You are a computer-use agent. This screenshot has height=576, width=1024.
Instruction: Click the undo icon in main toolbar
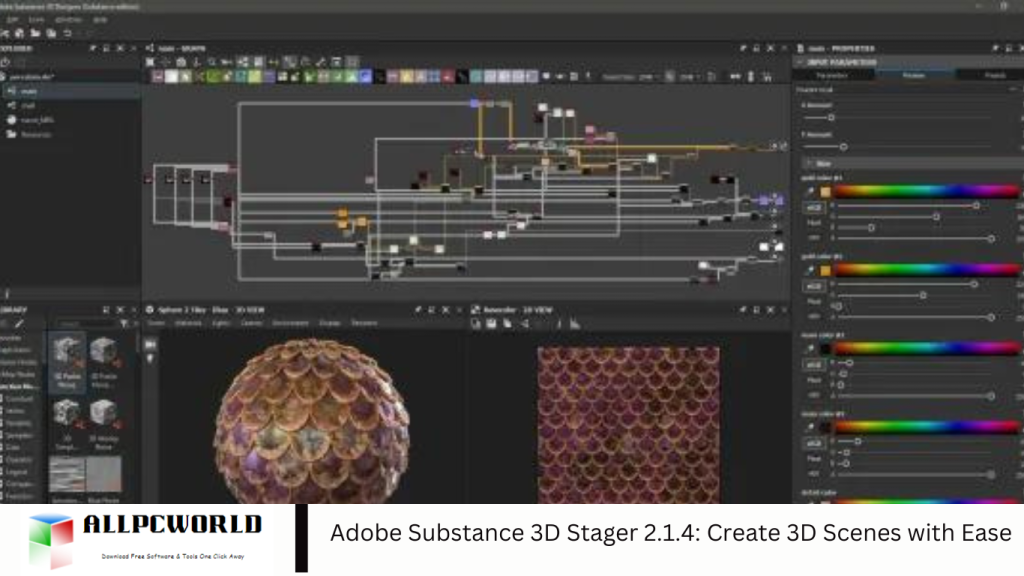pyautogui.click(x=67, y=33)
